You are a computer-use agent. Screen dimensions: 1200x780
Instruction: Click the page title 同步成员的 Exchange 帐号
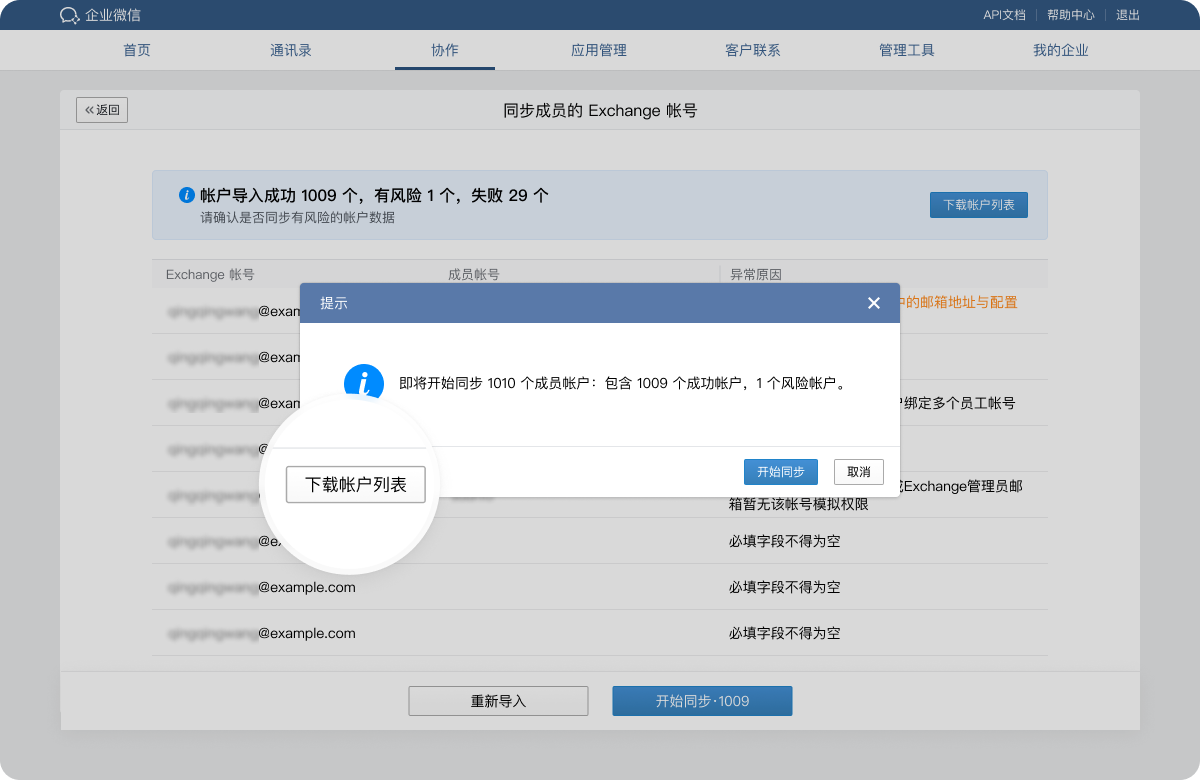tap(600, 110)
